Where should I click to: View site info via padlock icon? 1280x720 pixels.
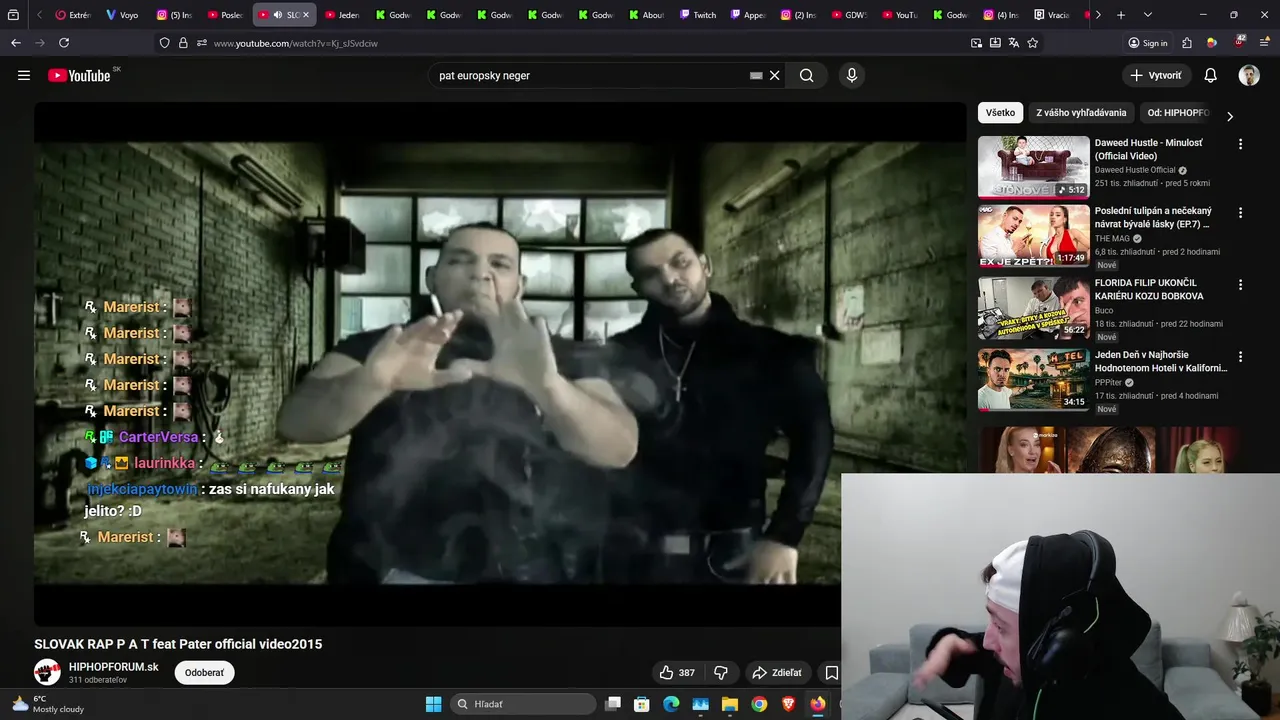[183, 43]
